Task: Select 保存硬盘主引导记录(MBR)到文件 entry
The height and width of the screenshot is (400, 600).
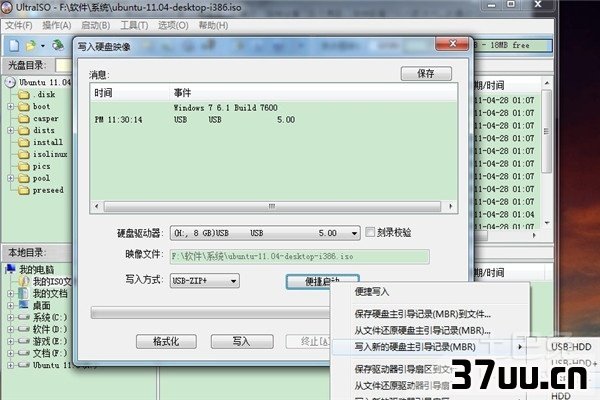Action: [x=422, y=314]
